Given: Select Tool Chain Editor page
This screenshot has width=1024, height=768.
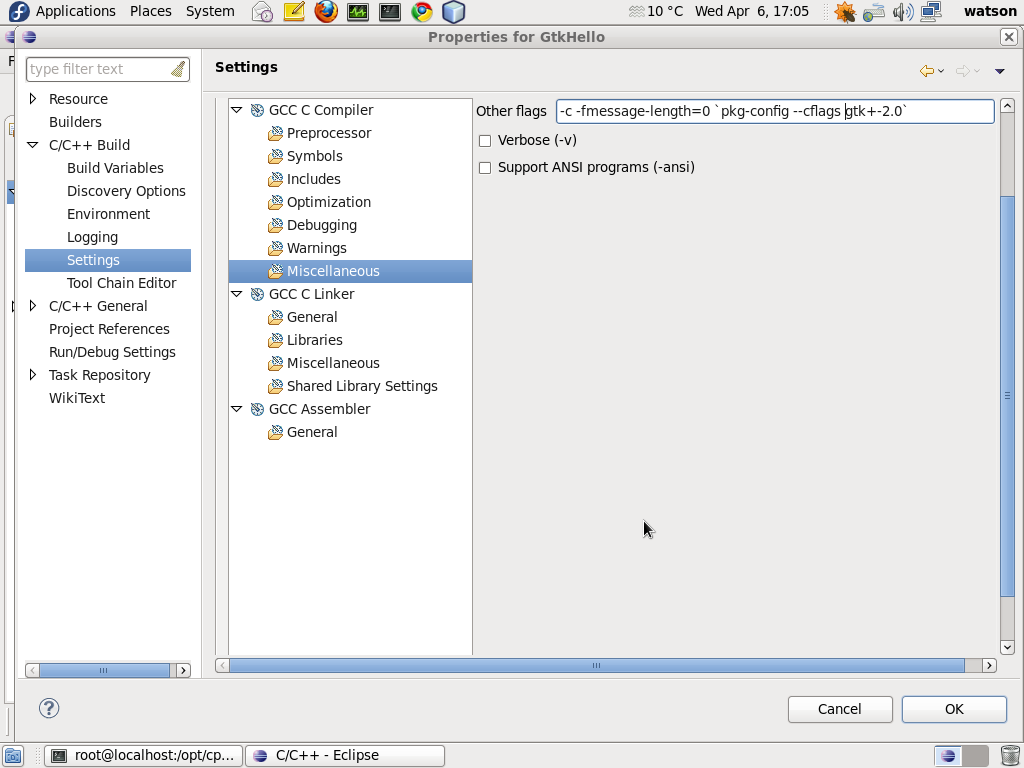Looking at the screenshot, I should point(121,283).
